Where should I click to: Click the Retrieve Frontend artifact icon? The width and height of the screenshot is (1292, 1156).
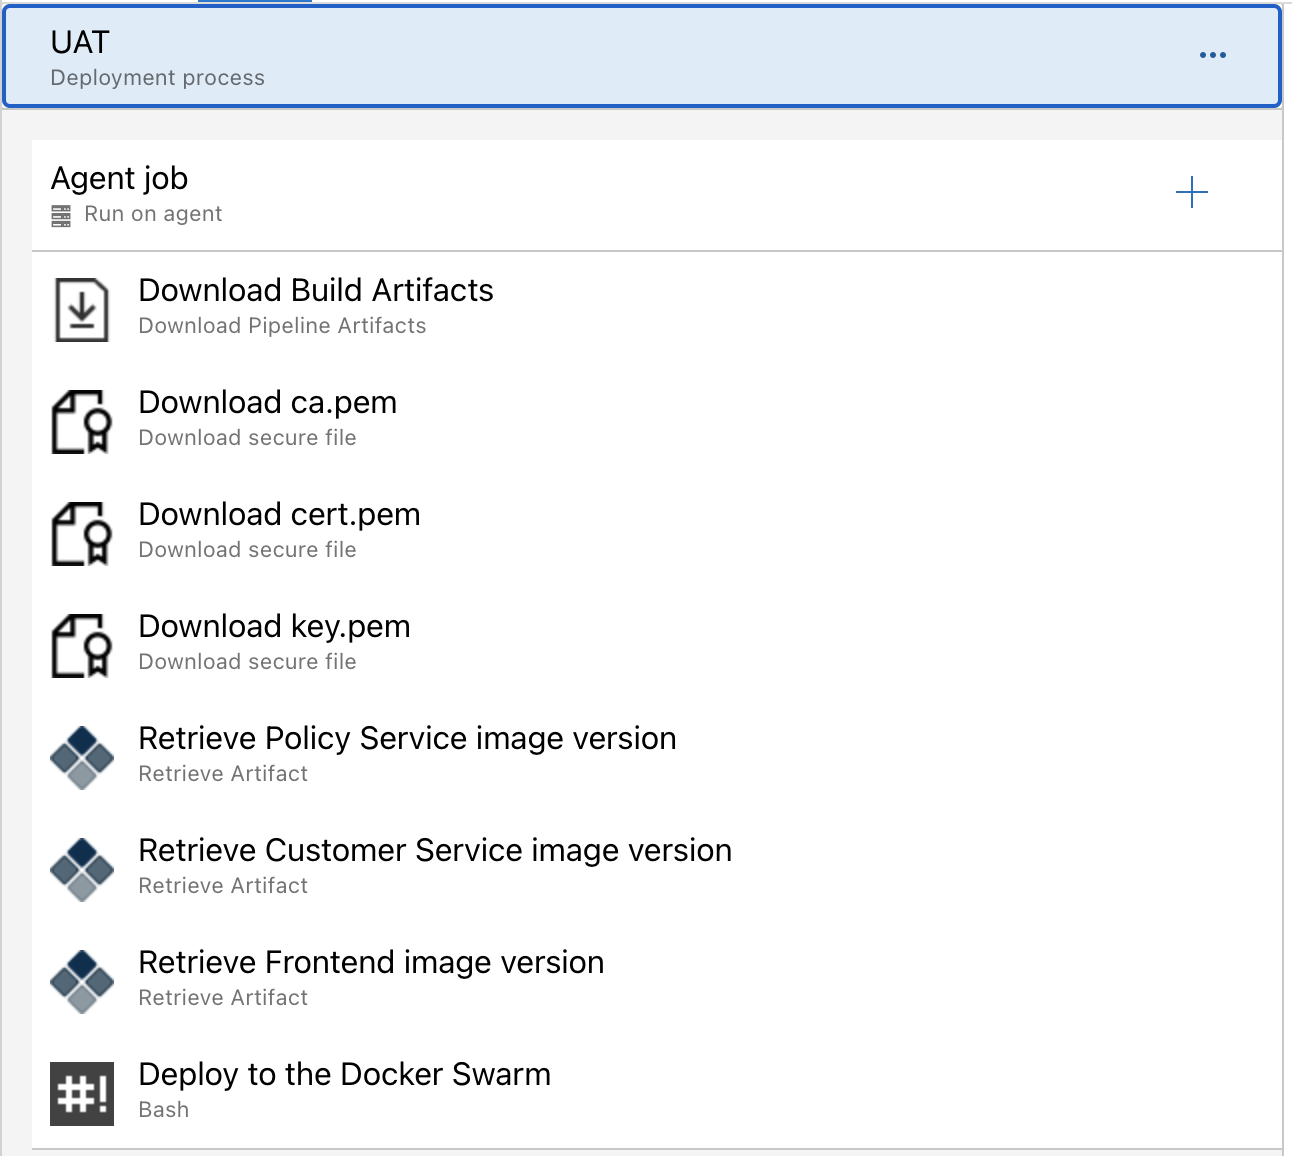point(82,981)
